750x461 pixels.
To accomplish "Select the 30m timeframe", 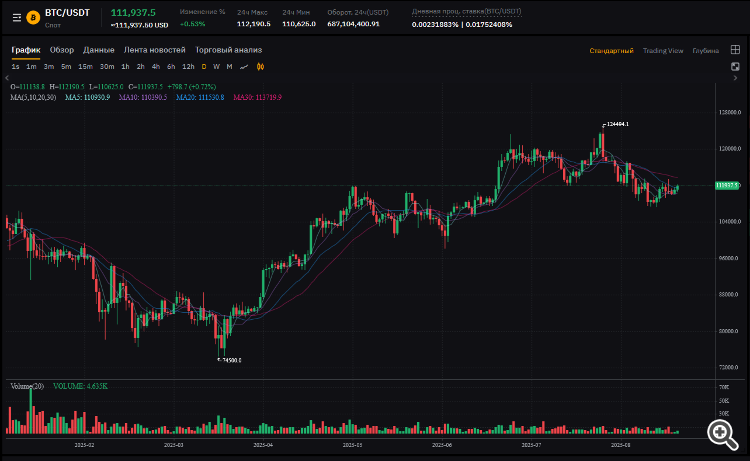I will point(107,66).
